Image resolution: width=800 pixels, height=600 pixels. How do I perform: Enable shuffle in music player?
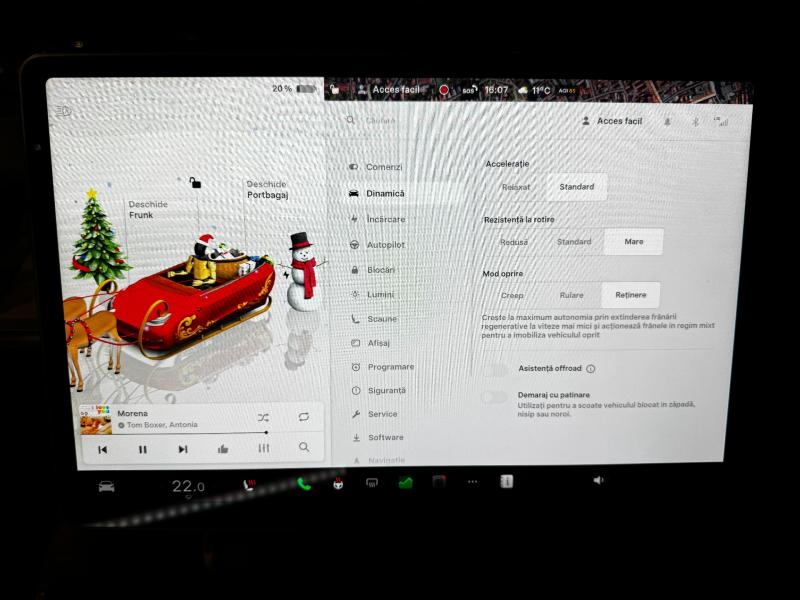[x=262, y=417]
